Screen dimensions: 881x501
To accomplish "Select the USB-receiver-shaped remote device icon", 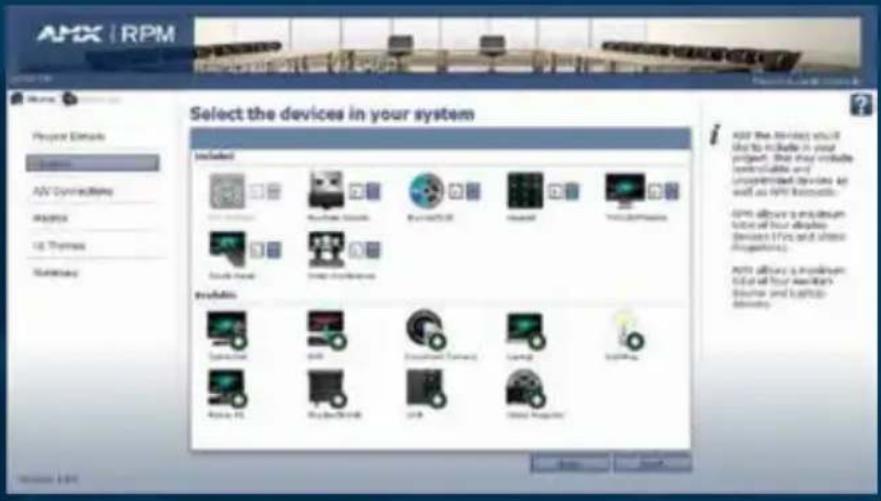I will tap(326, 190).
